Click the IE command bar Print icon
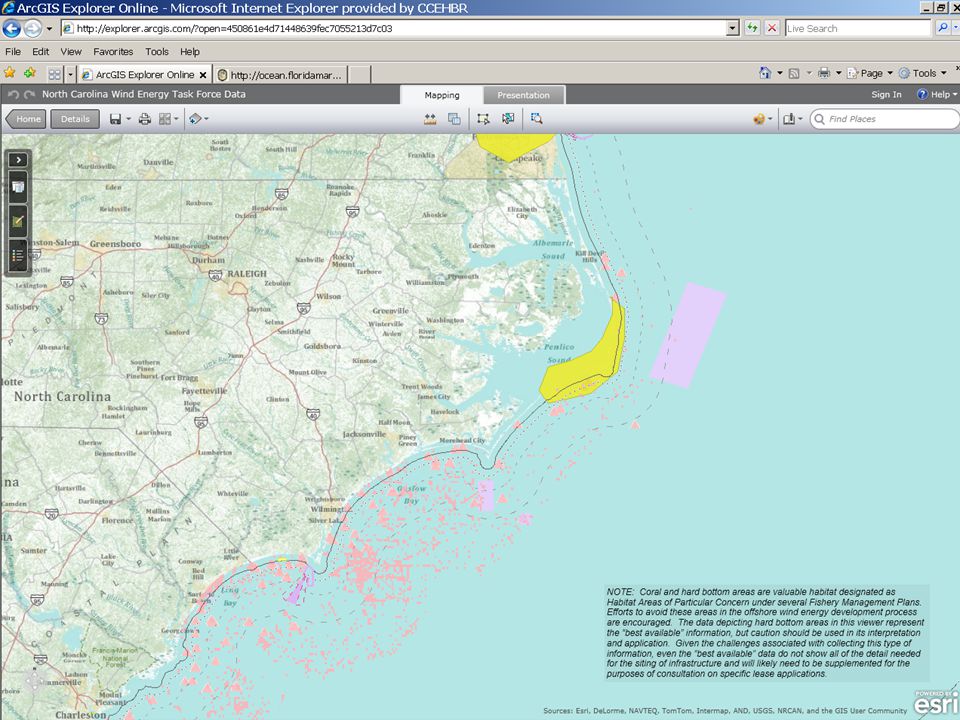960x720 pixels. coord(824,73)
